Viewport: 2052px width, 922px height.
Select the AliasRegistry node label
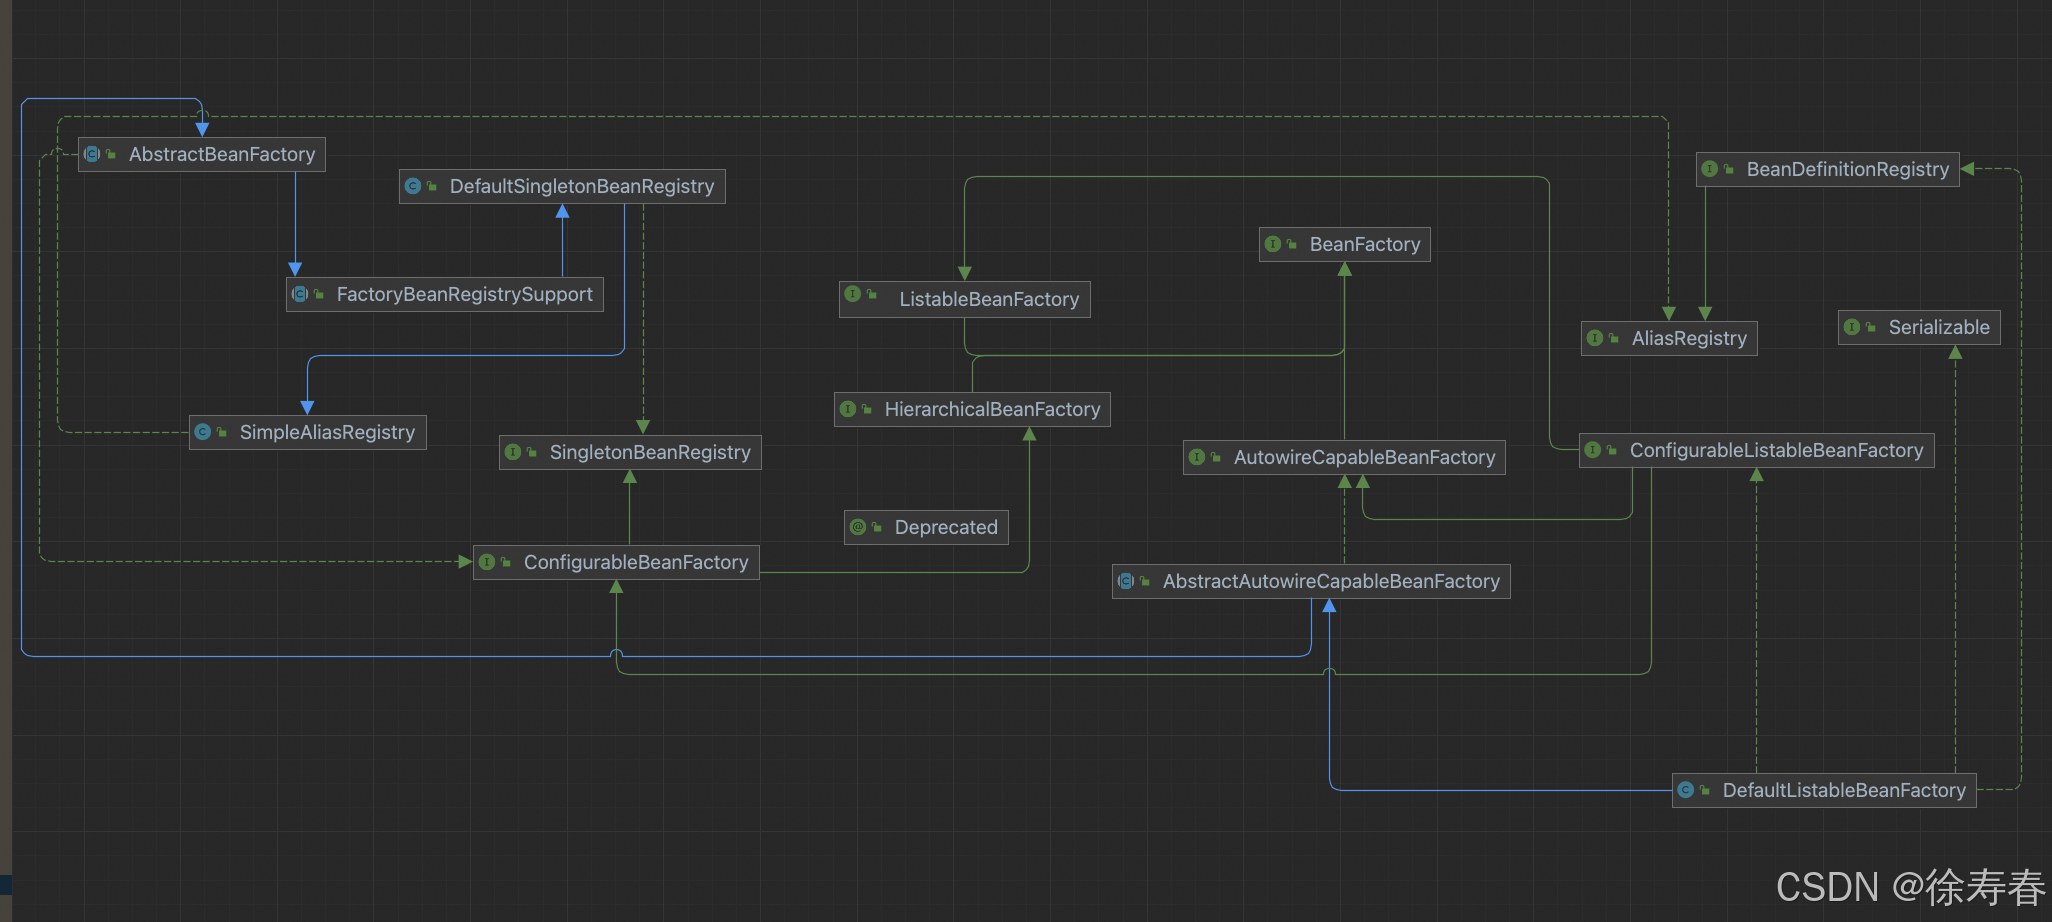(x=1689, y=338)
